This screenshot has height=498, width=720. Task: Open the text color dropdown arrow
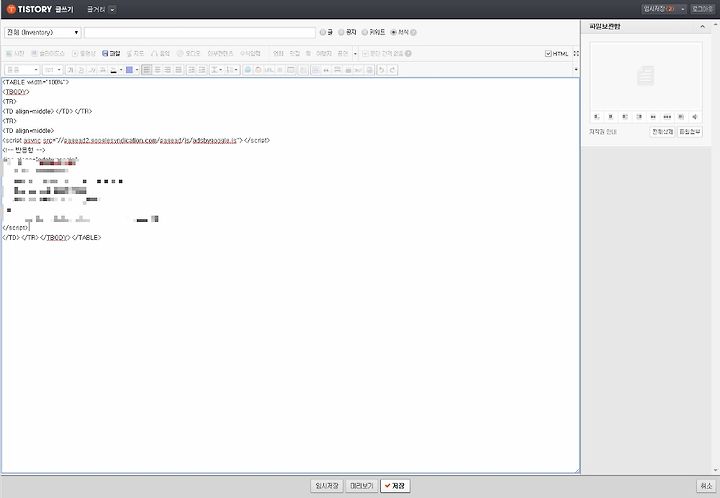121,70
